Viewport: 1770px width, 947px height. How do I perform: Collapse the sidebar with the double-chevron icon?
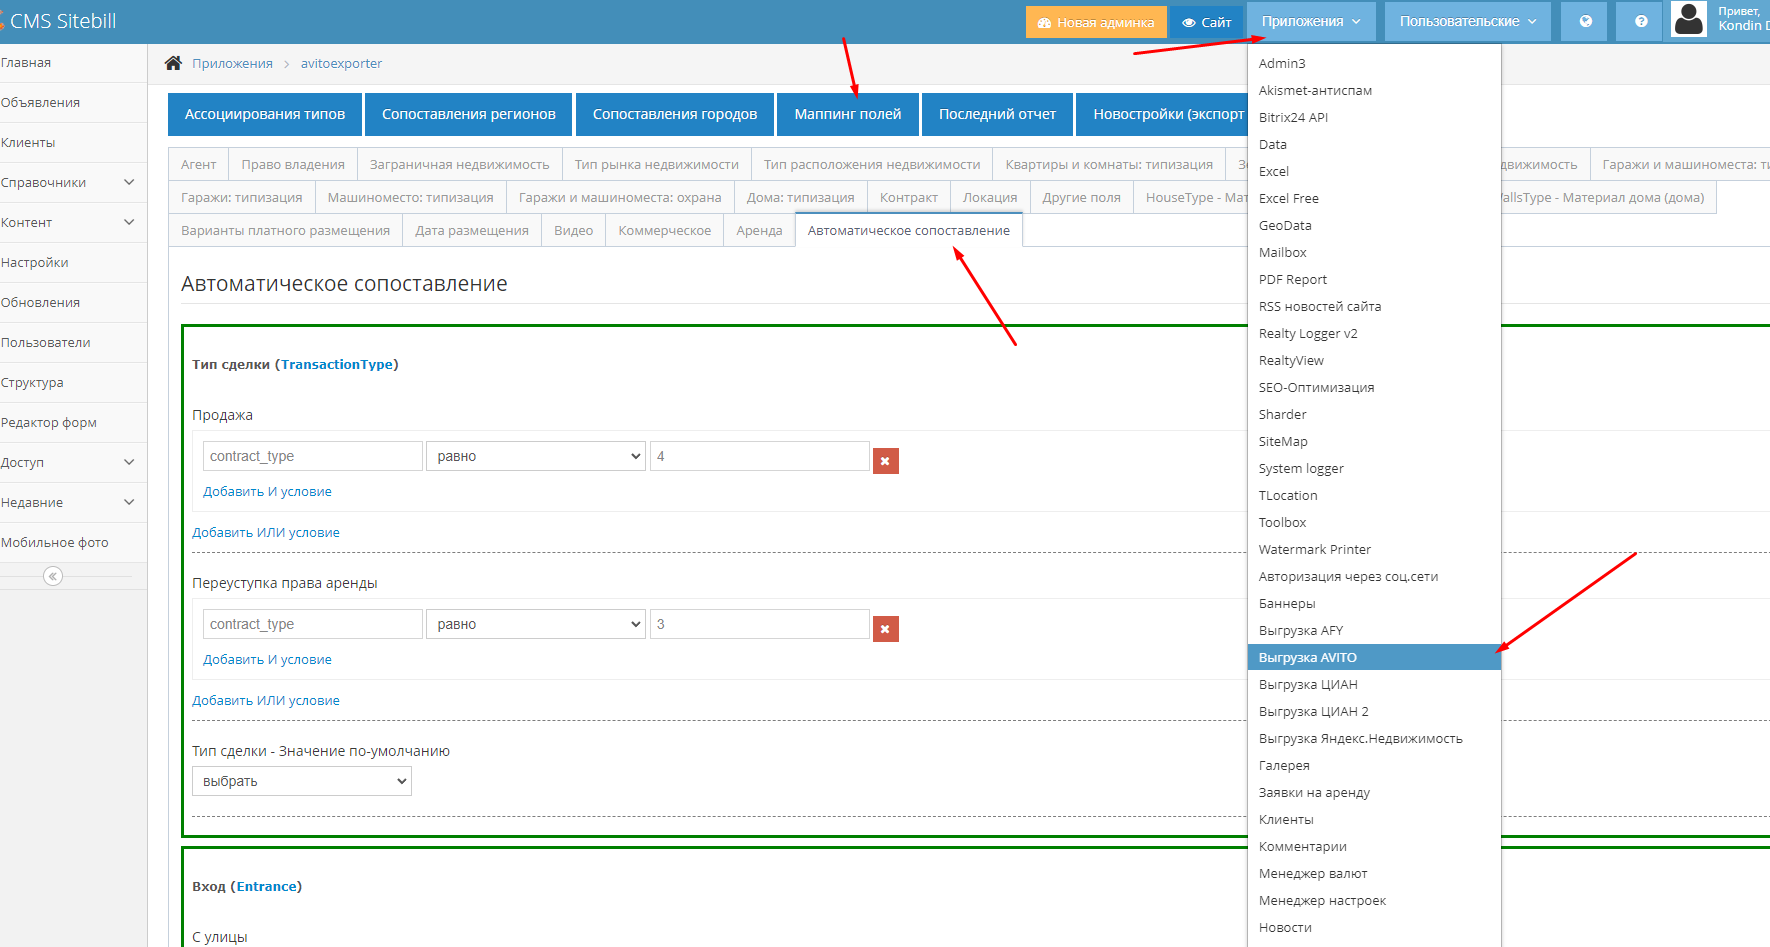point(53,576)
